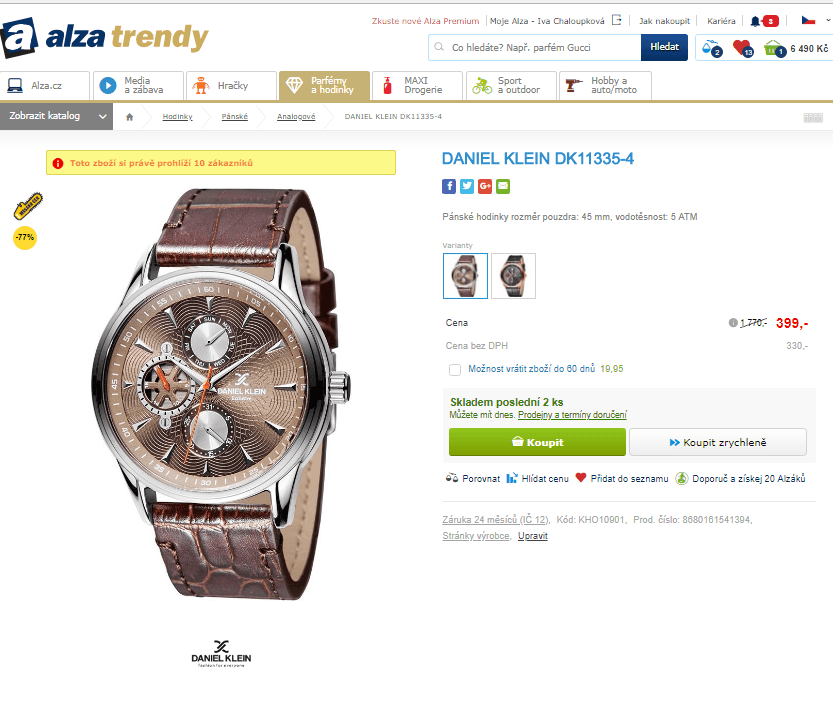This screenshot has height=701, width=833.
Task: Click the green Koupit button
Action: [x=537, y=442]
